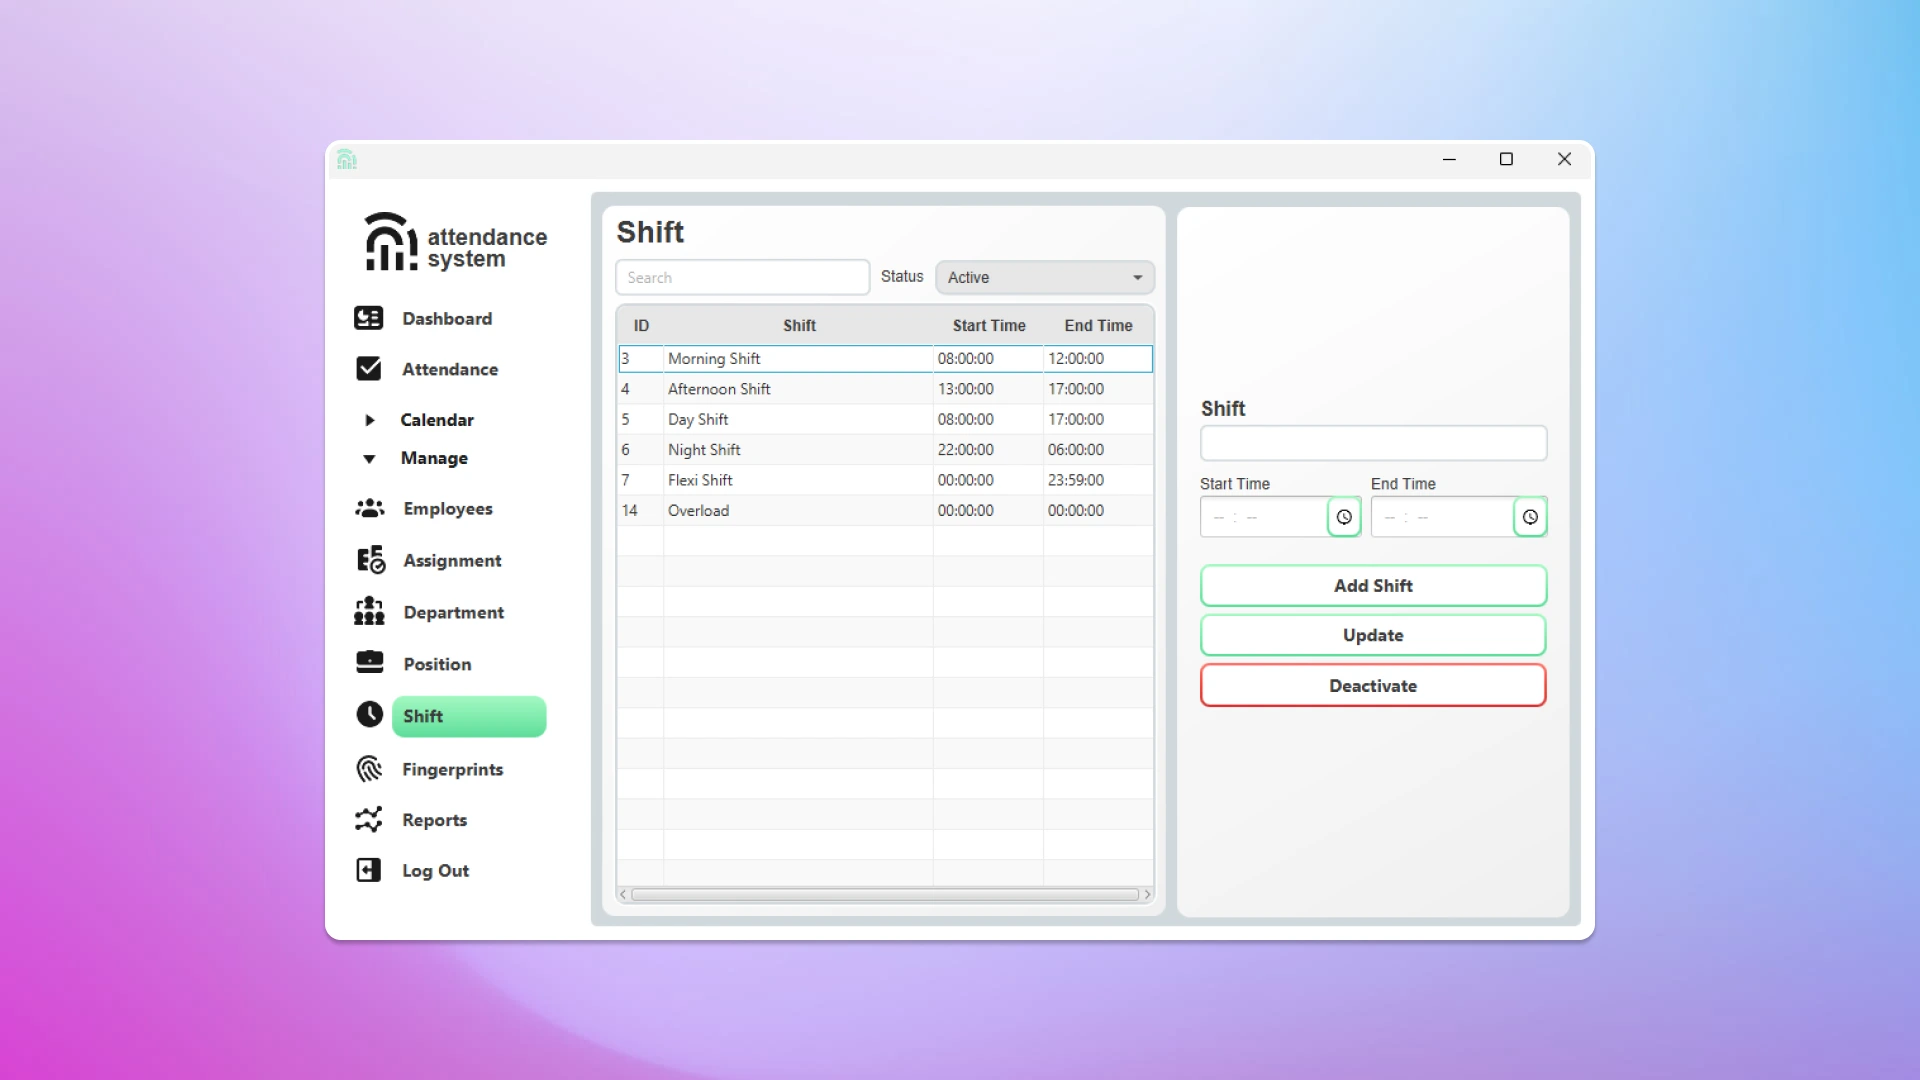1920x1080 pixels.
Task: Click the Attendance checkmark icon
Action: coord(368,369)
